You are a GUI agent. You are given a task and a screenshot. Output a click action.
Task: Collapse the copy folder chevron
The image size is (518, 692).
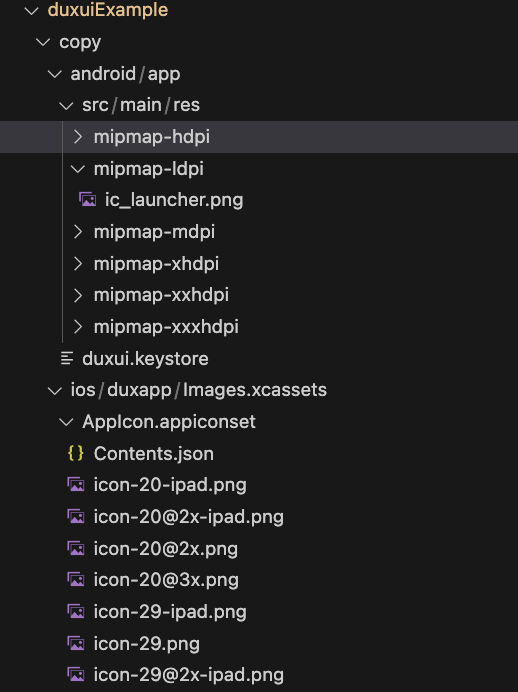43,42
